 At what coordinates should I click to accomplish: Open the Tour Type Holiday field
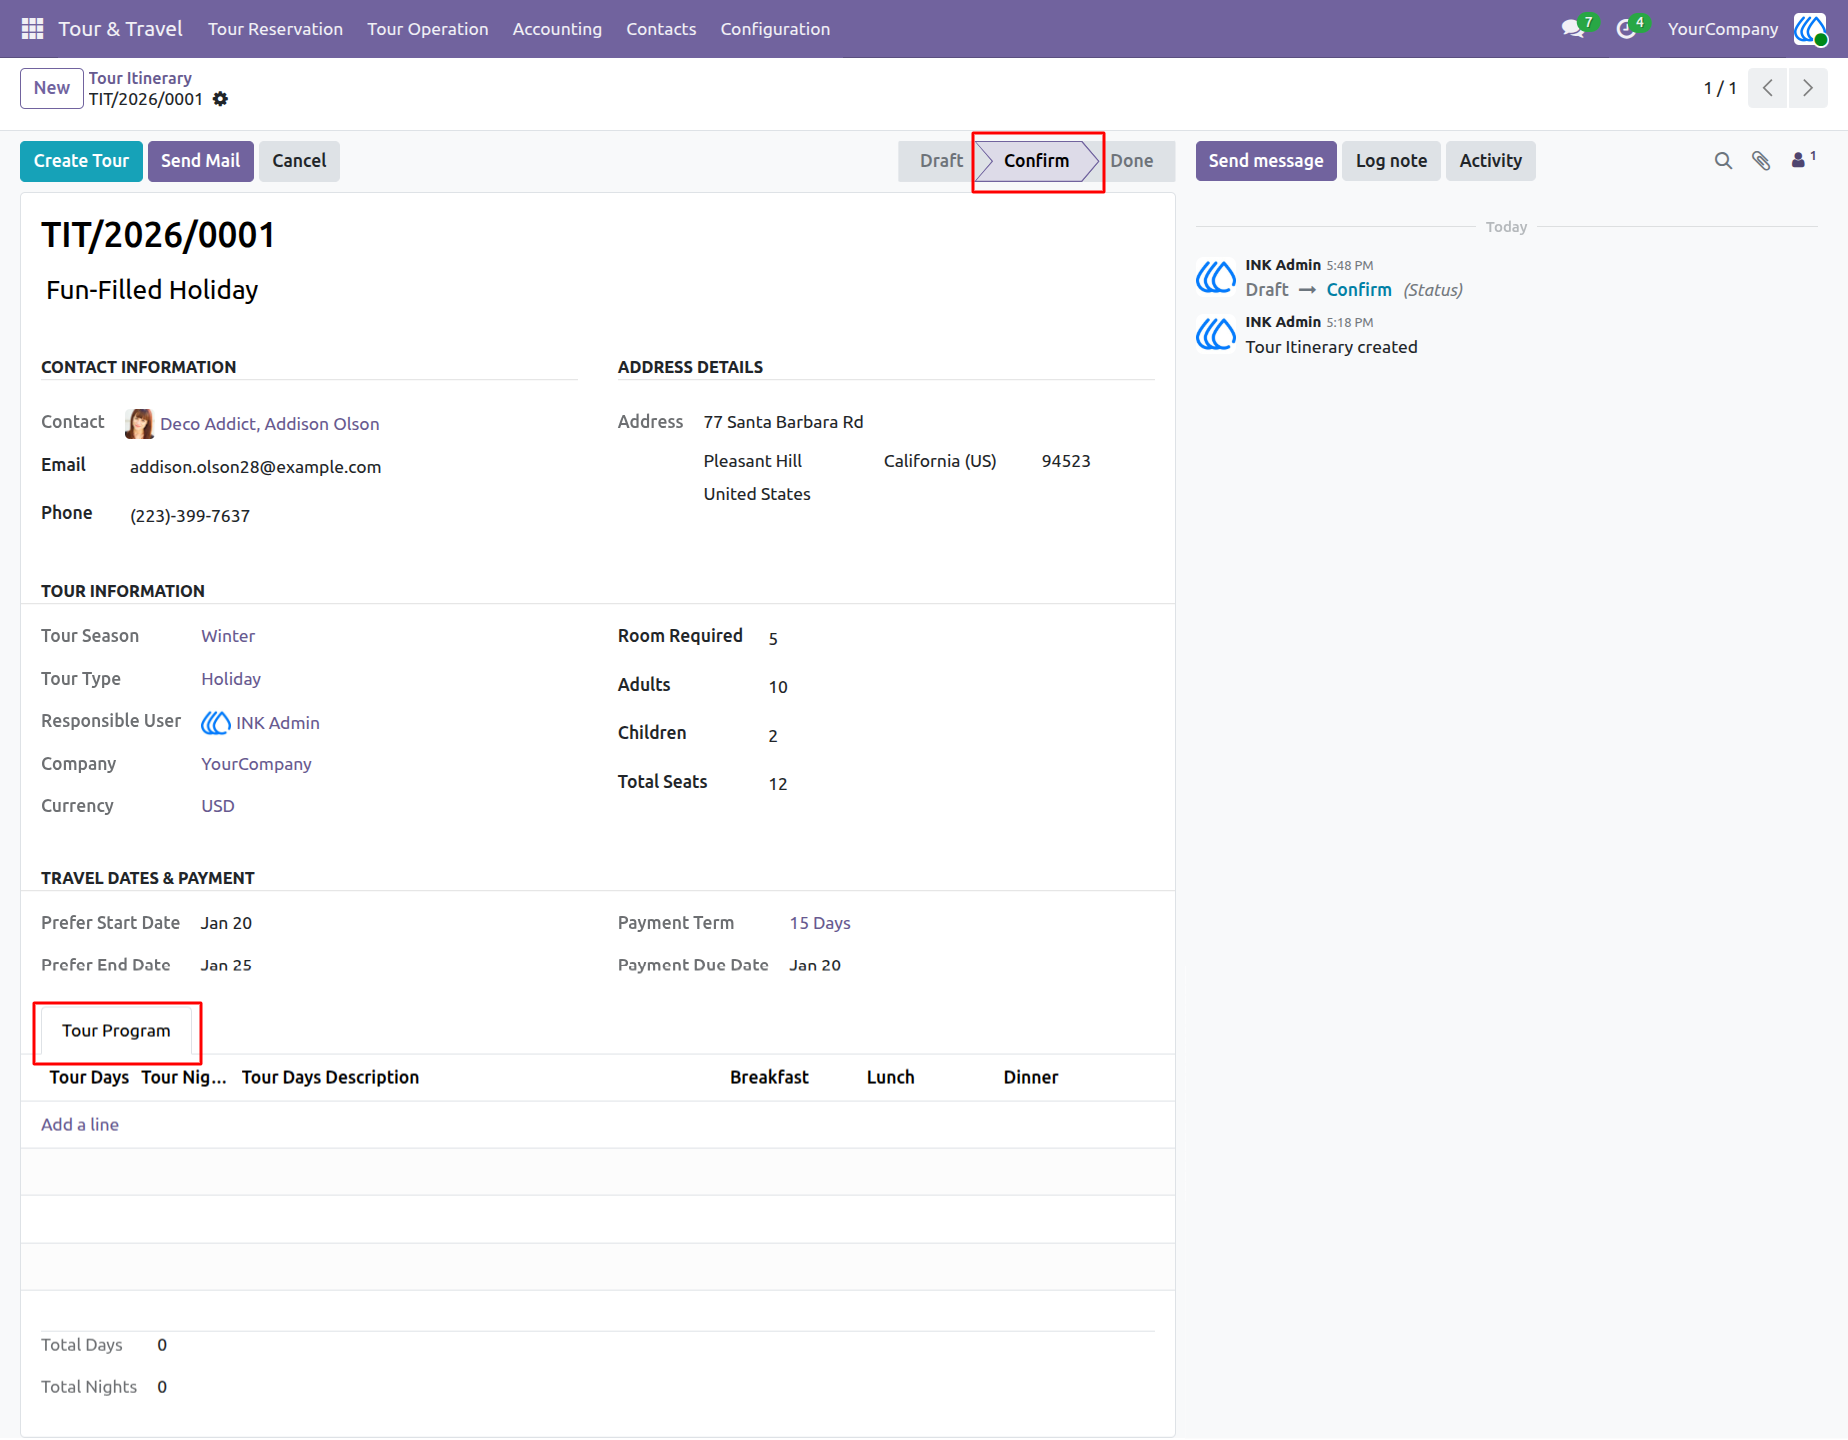pyautogui.click(x=231, y=679)
